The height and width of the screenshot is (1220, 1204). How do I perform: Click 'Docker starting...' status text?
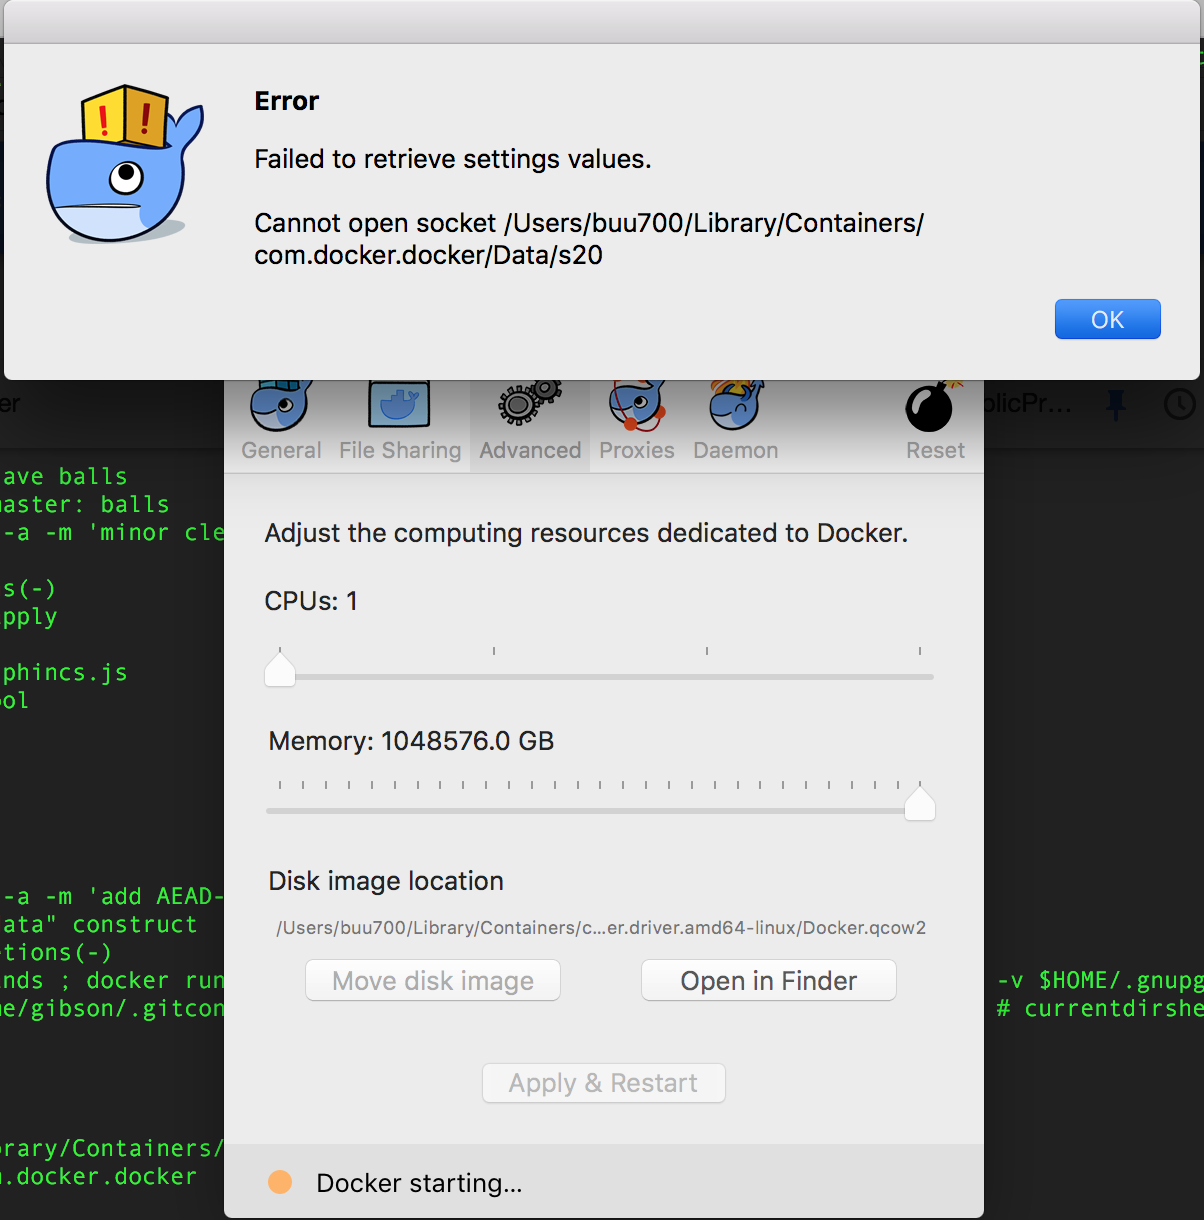tap(419, 1183)
